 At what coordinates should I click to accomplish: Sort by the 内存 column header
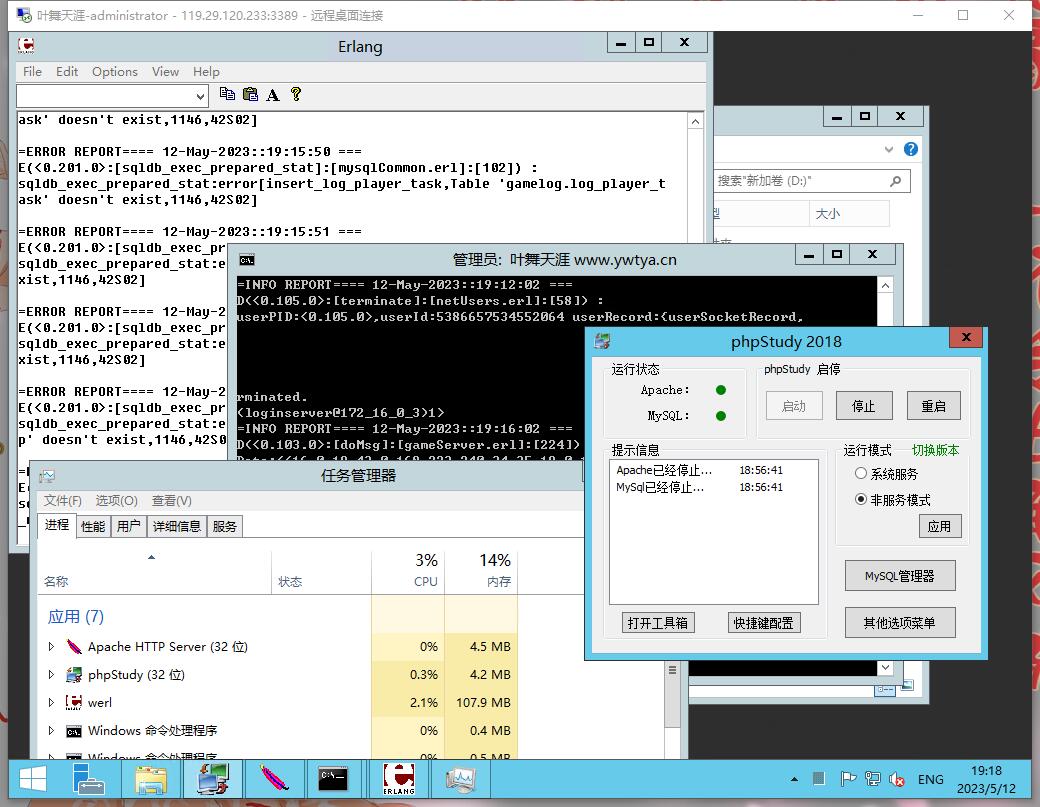481,570
